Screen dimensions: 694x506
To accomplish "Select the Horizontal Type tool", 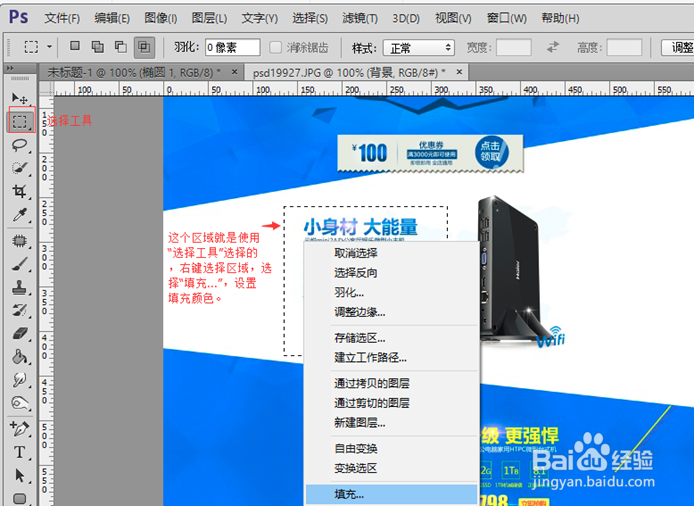I will (x=19, y=452).
